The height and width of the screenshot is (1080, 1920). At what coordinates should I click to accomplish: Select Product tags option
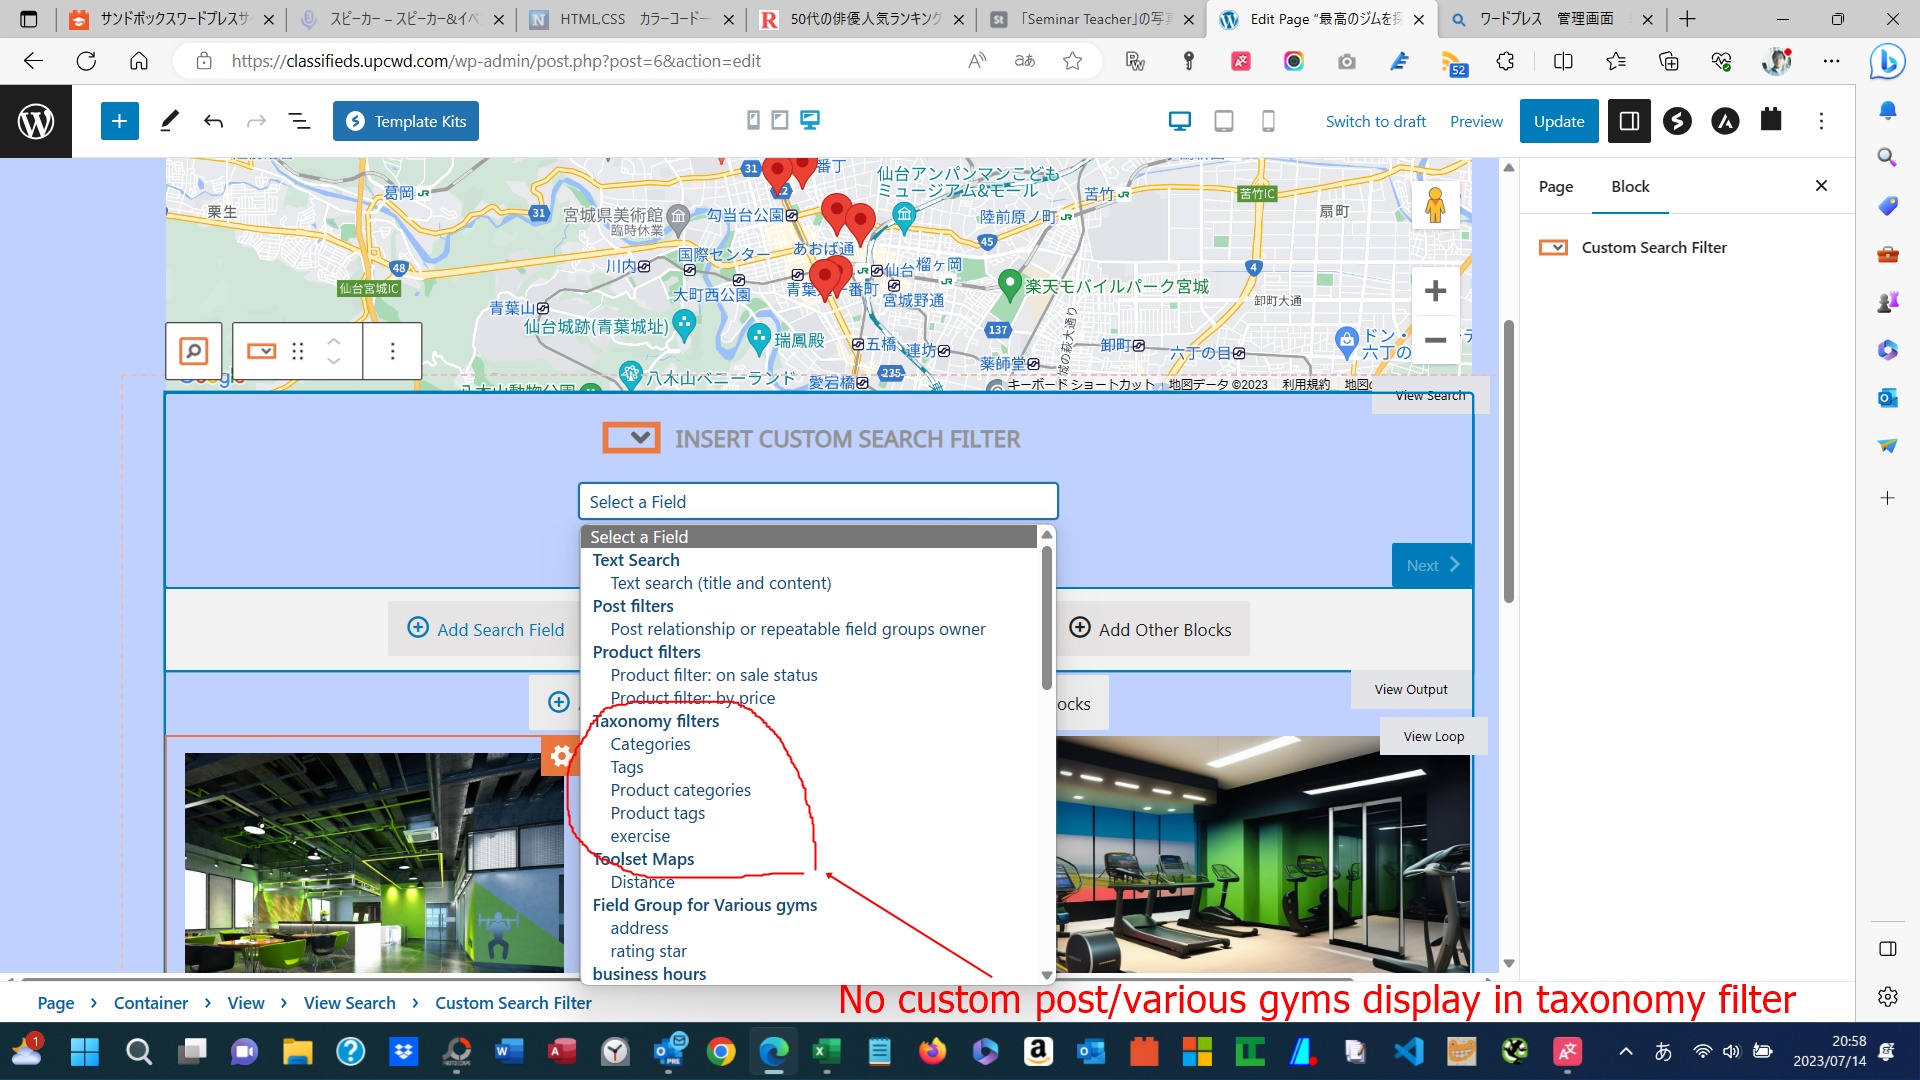click(657, 813)
